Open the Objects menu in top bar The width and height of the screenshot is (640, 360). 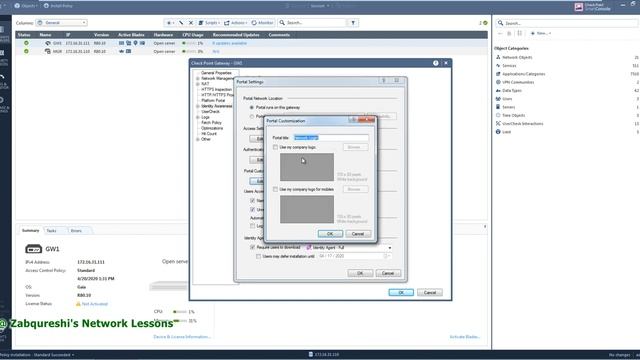[x=26, y=6]
